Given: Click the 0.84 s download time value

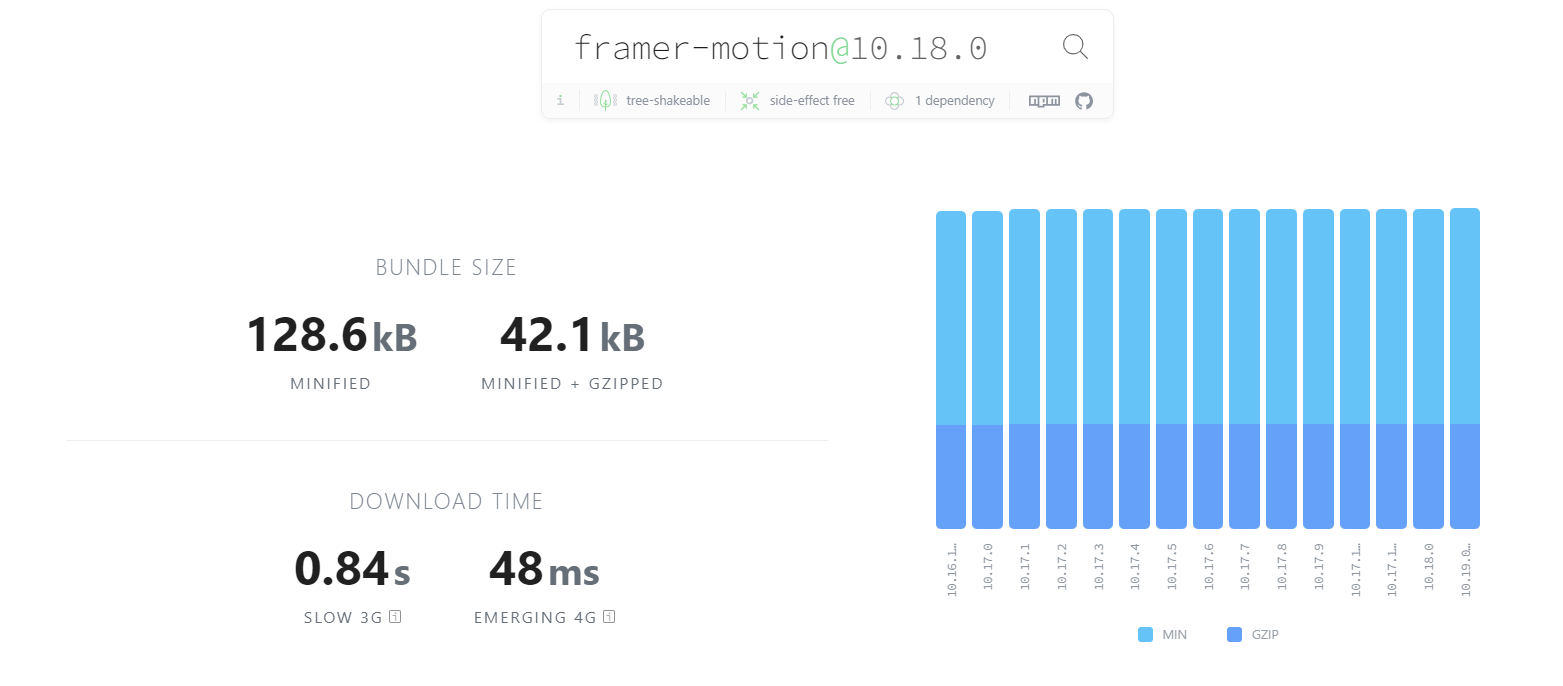Looking at the screenshot, I should (x=352, y=569).
